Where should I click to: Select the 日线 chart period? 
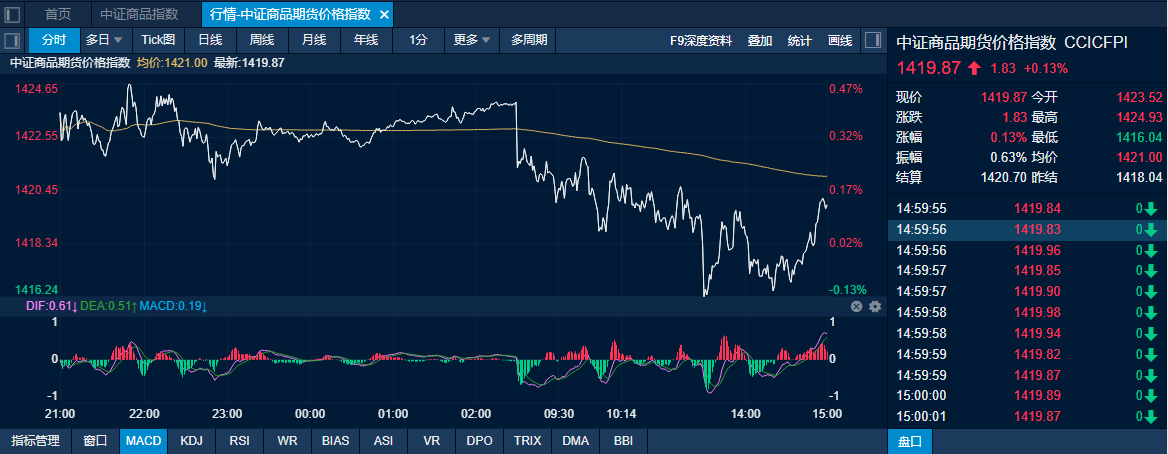coord(210,40)
